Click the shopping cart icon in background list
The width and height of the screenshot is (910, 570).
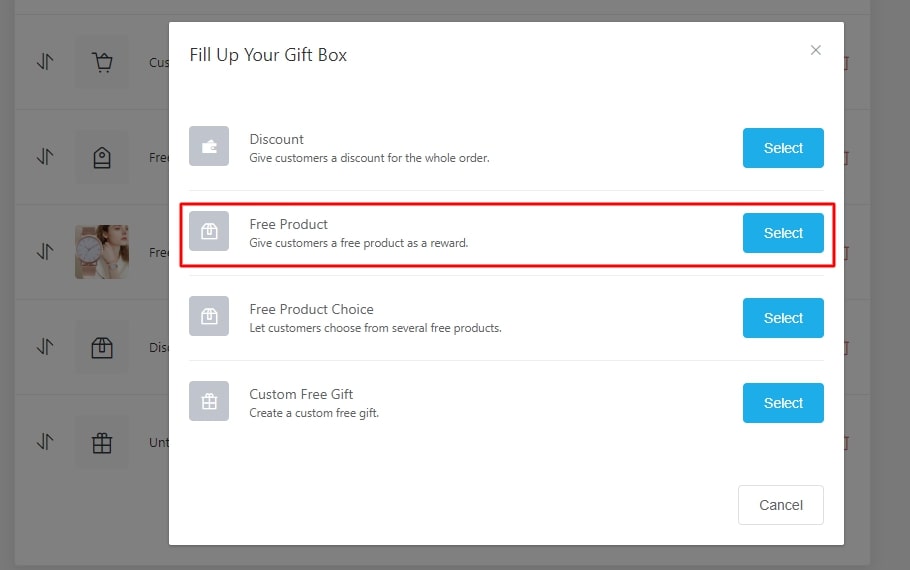pos(102,62)
